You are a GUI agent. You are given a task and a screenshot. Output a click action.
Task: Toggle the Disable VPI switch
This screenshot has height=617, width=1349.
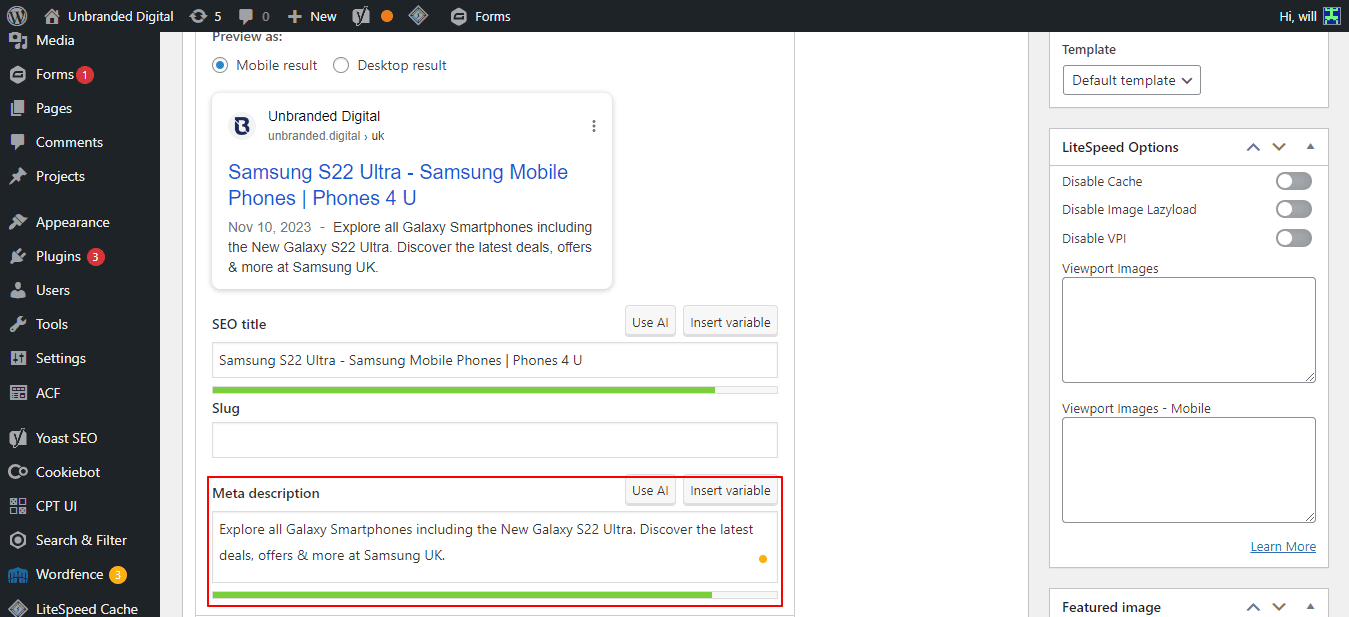pos(1293,238)
